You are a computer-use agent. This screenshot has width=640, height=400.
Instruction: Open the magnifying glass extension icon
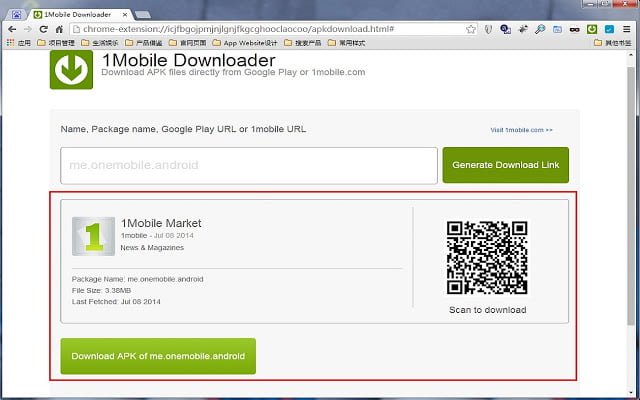pyautogui.click(x=540, y=29)
